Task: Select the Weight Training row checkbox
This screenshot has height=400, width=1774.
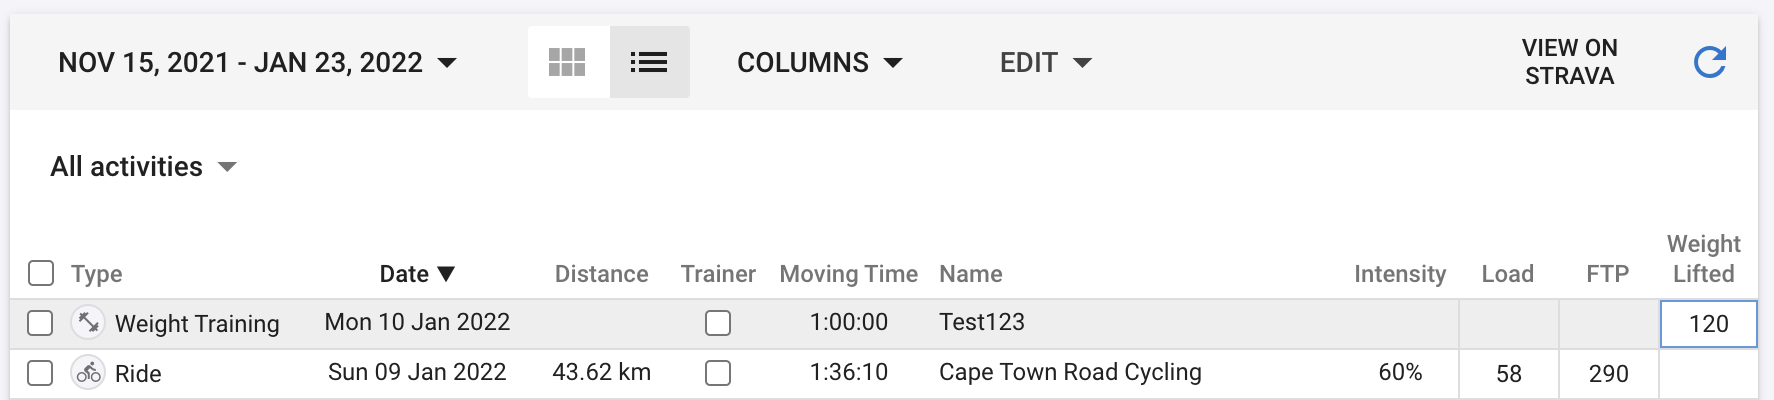Action: (x=40, y=323)
